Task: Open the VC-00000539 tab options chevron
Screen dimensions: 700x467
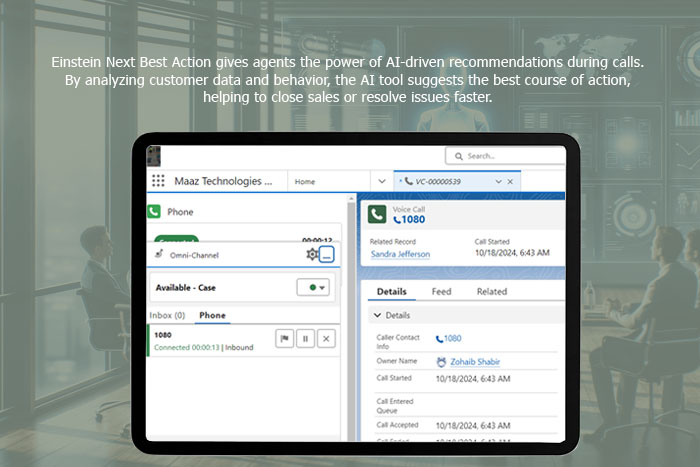Action: coord(499,182)
